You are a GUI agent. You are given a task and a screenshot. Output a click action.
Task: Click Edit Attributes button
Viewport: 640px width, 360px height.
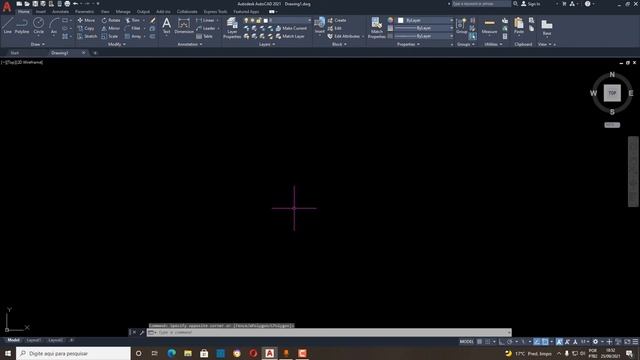pyautogui.click(x=344, y=36)
